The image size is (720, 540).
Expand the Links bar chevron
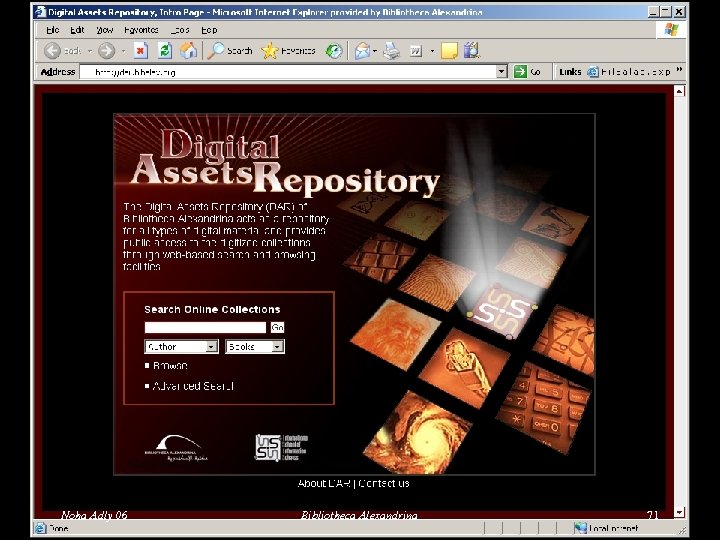click(680, 70)
